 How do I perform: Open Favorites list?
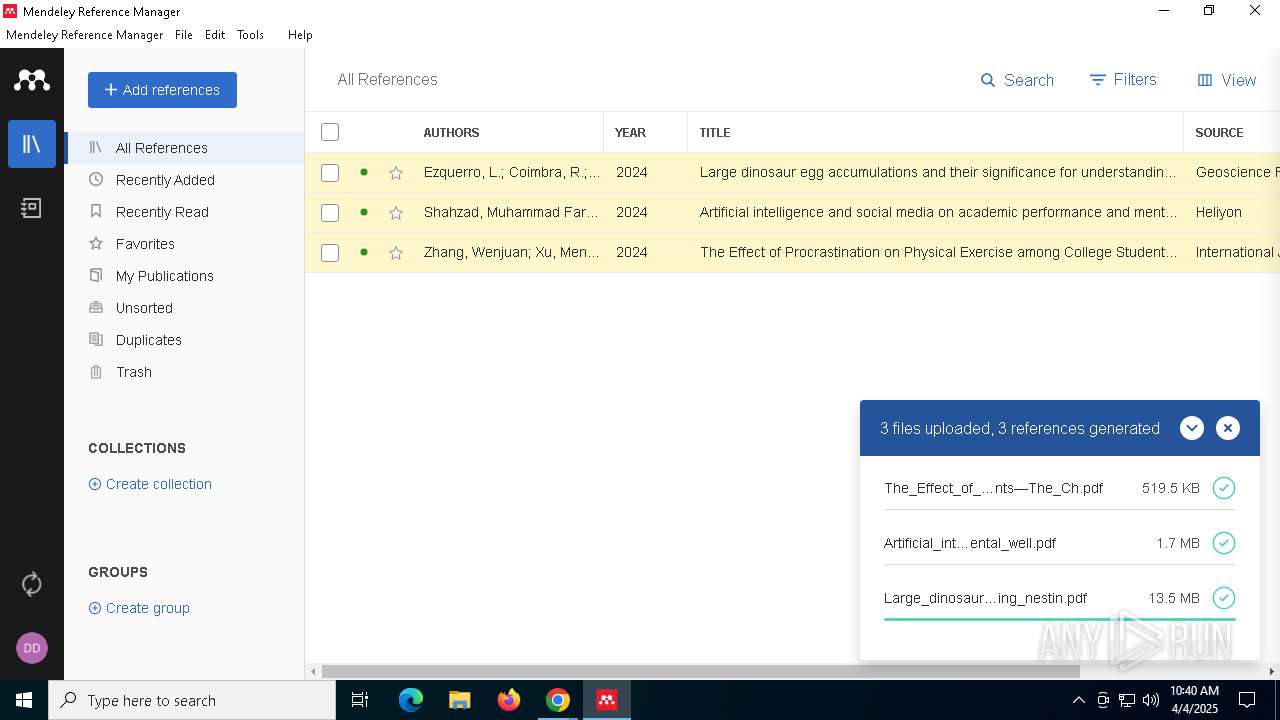click(184, 244)
